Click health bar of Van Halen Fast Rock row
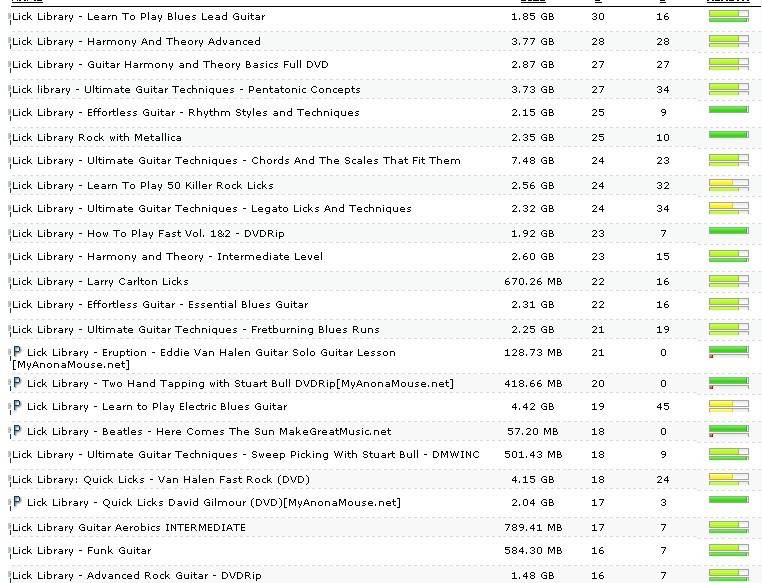762x583 pixels. click(728, 479)
